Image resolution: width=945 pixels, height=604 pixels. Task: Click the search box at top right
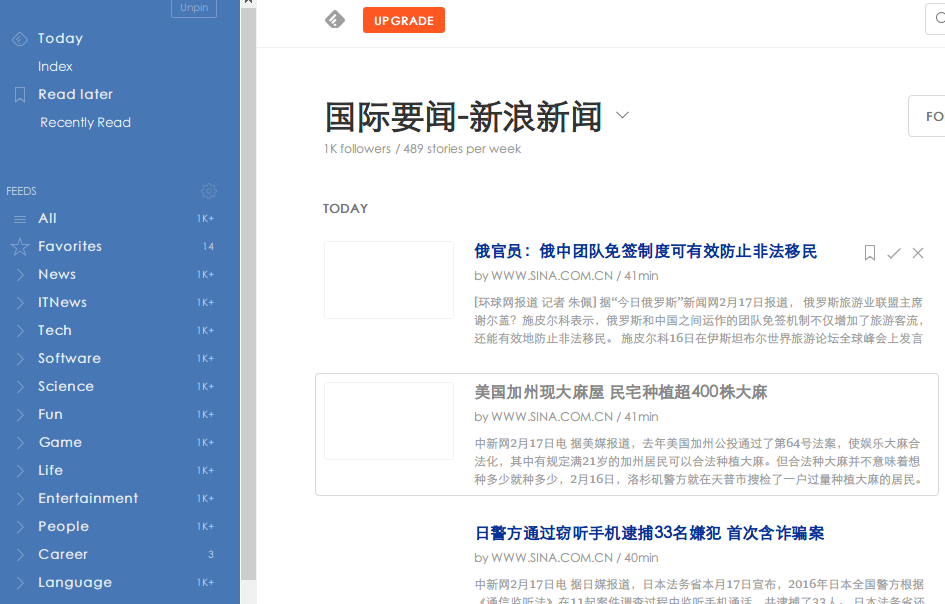coord(935,19)
